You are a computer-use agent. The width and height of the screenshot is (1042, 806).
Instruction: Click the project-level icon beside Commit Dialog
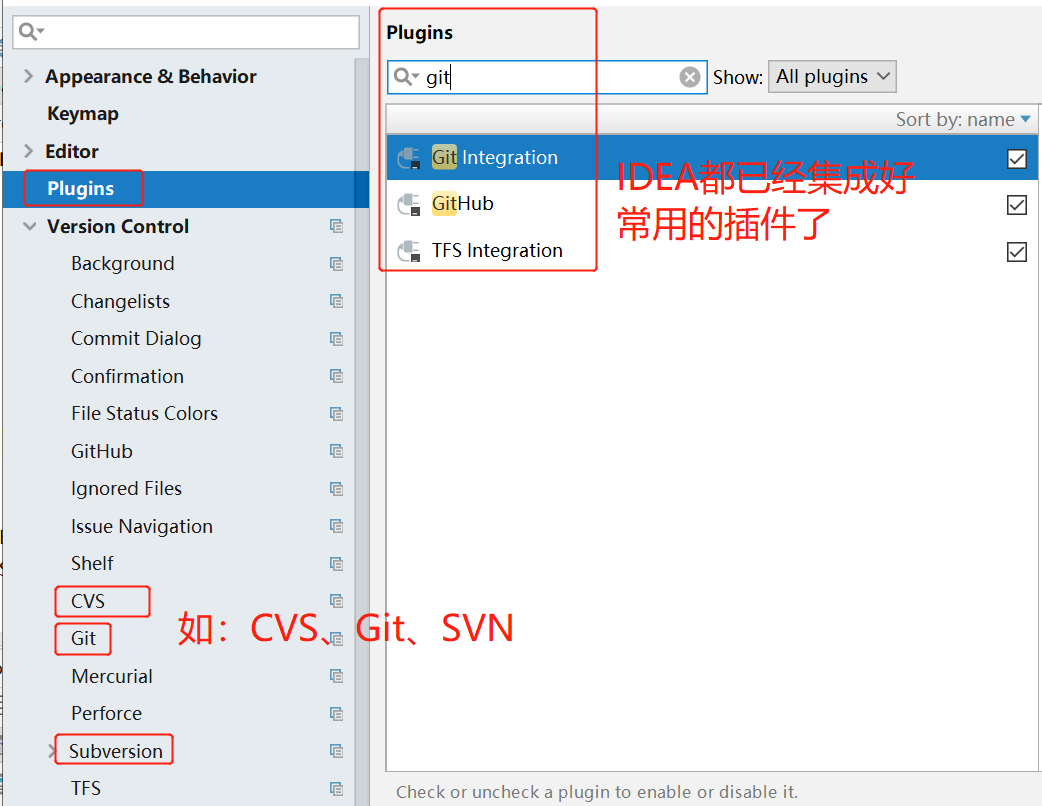pos(336,339)
